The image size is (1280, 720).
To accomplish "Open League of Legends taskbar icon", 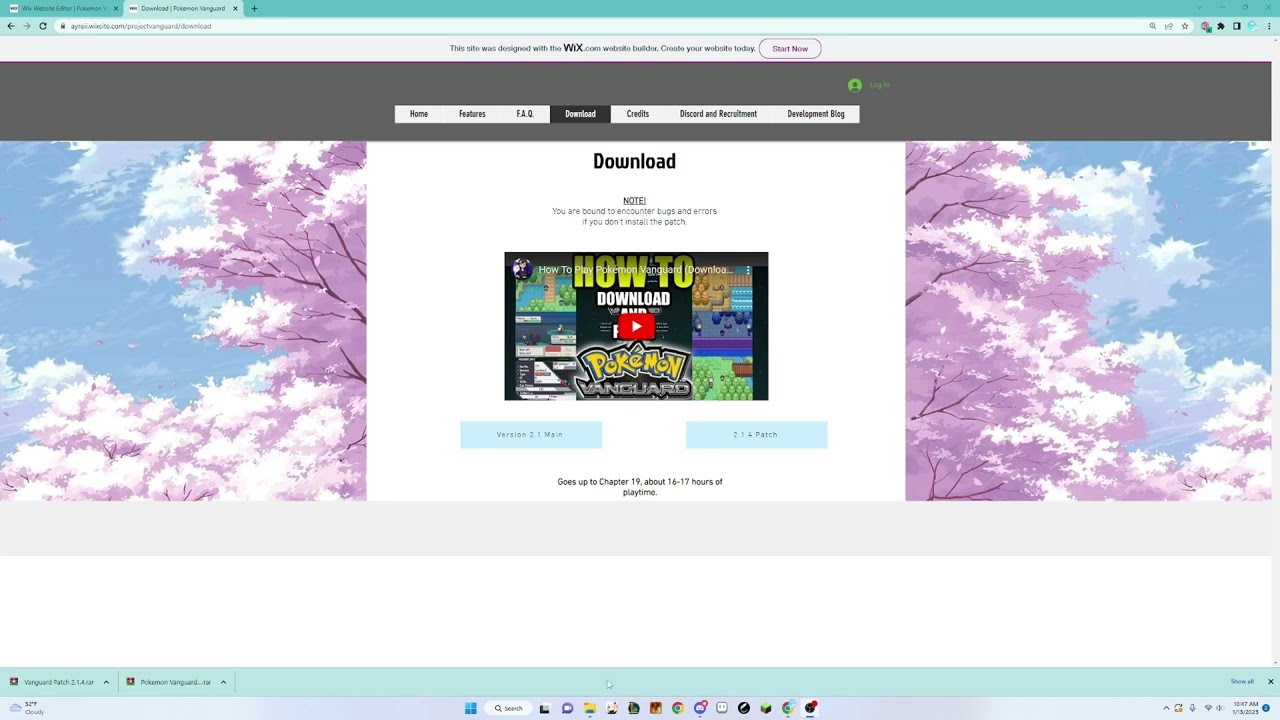I will click(634, 708).
